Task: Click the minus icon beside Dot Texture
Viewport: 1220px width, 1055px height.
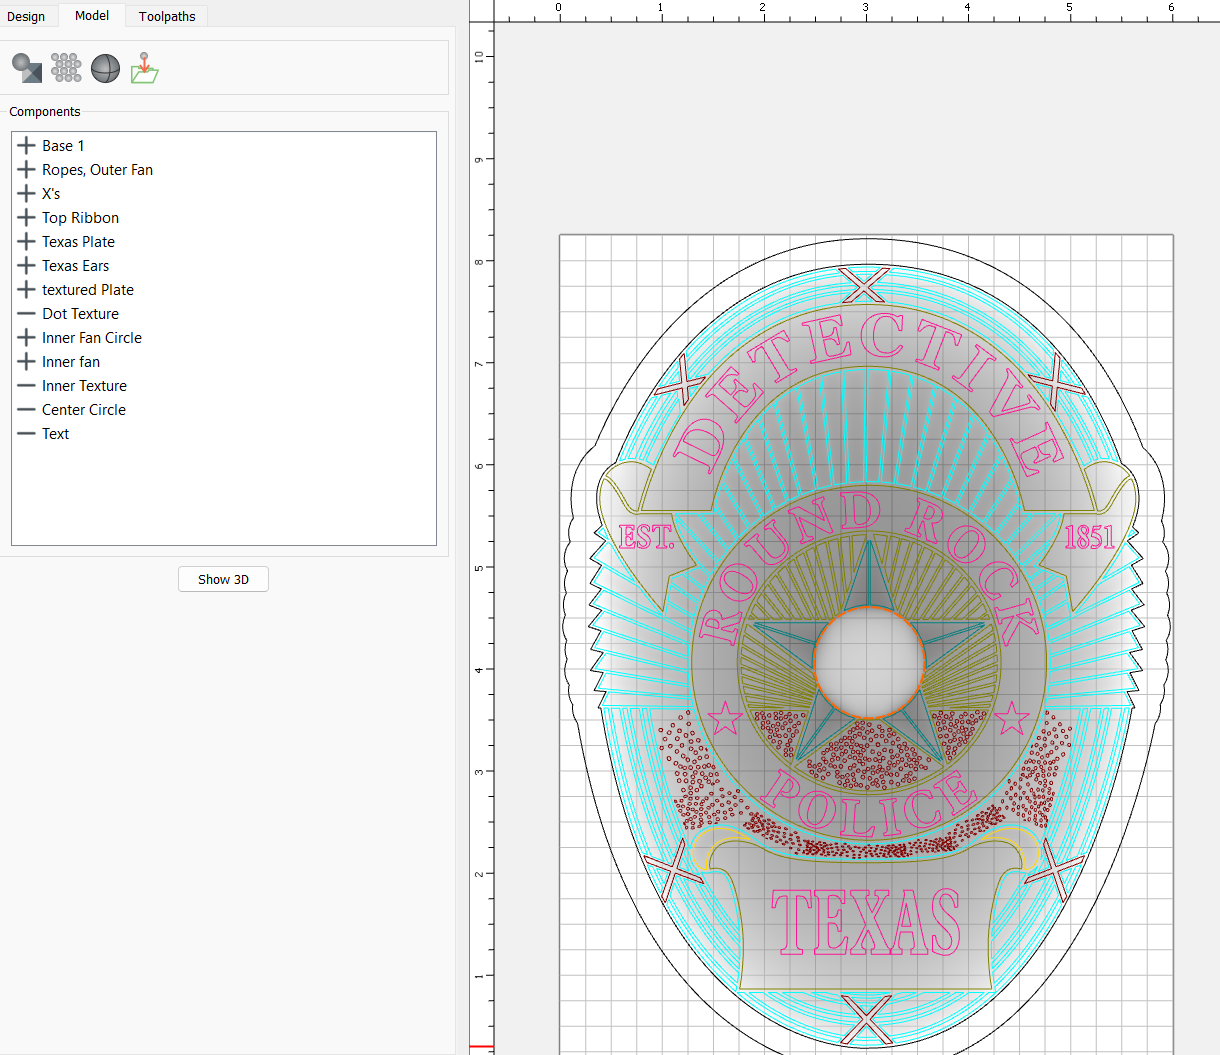Action: (26, 314)
